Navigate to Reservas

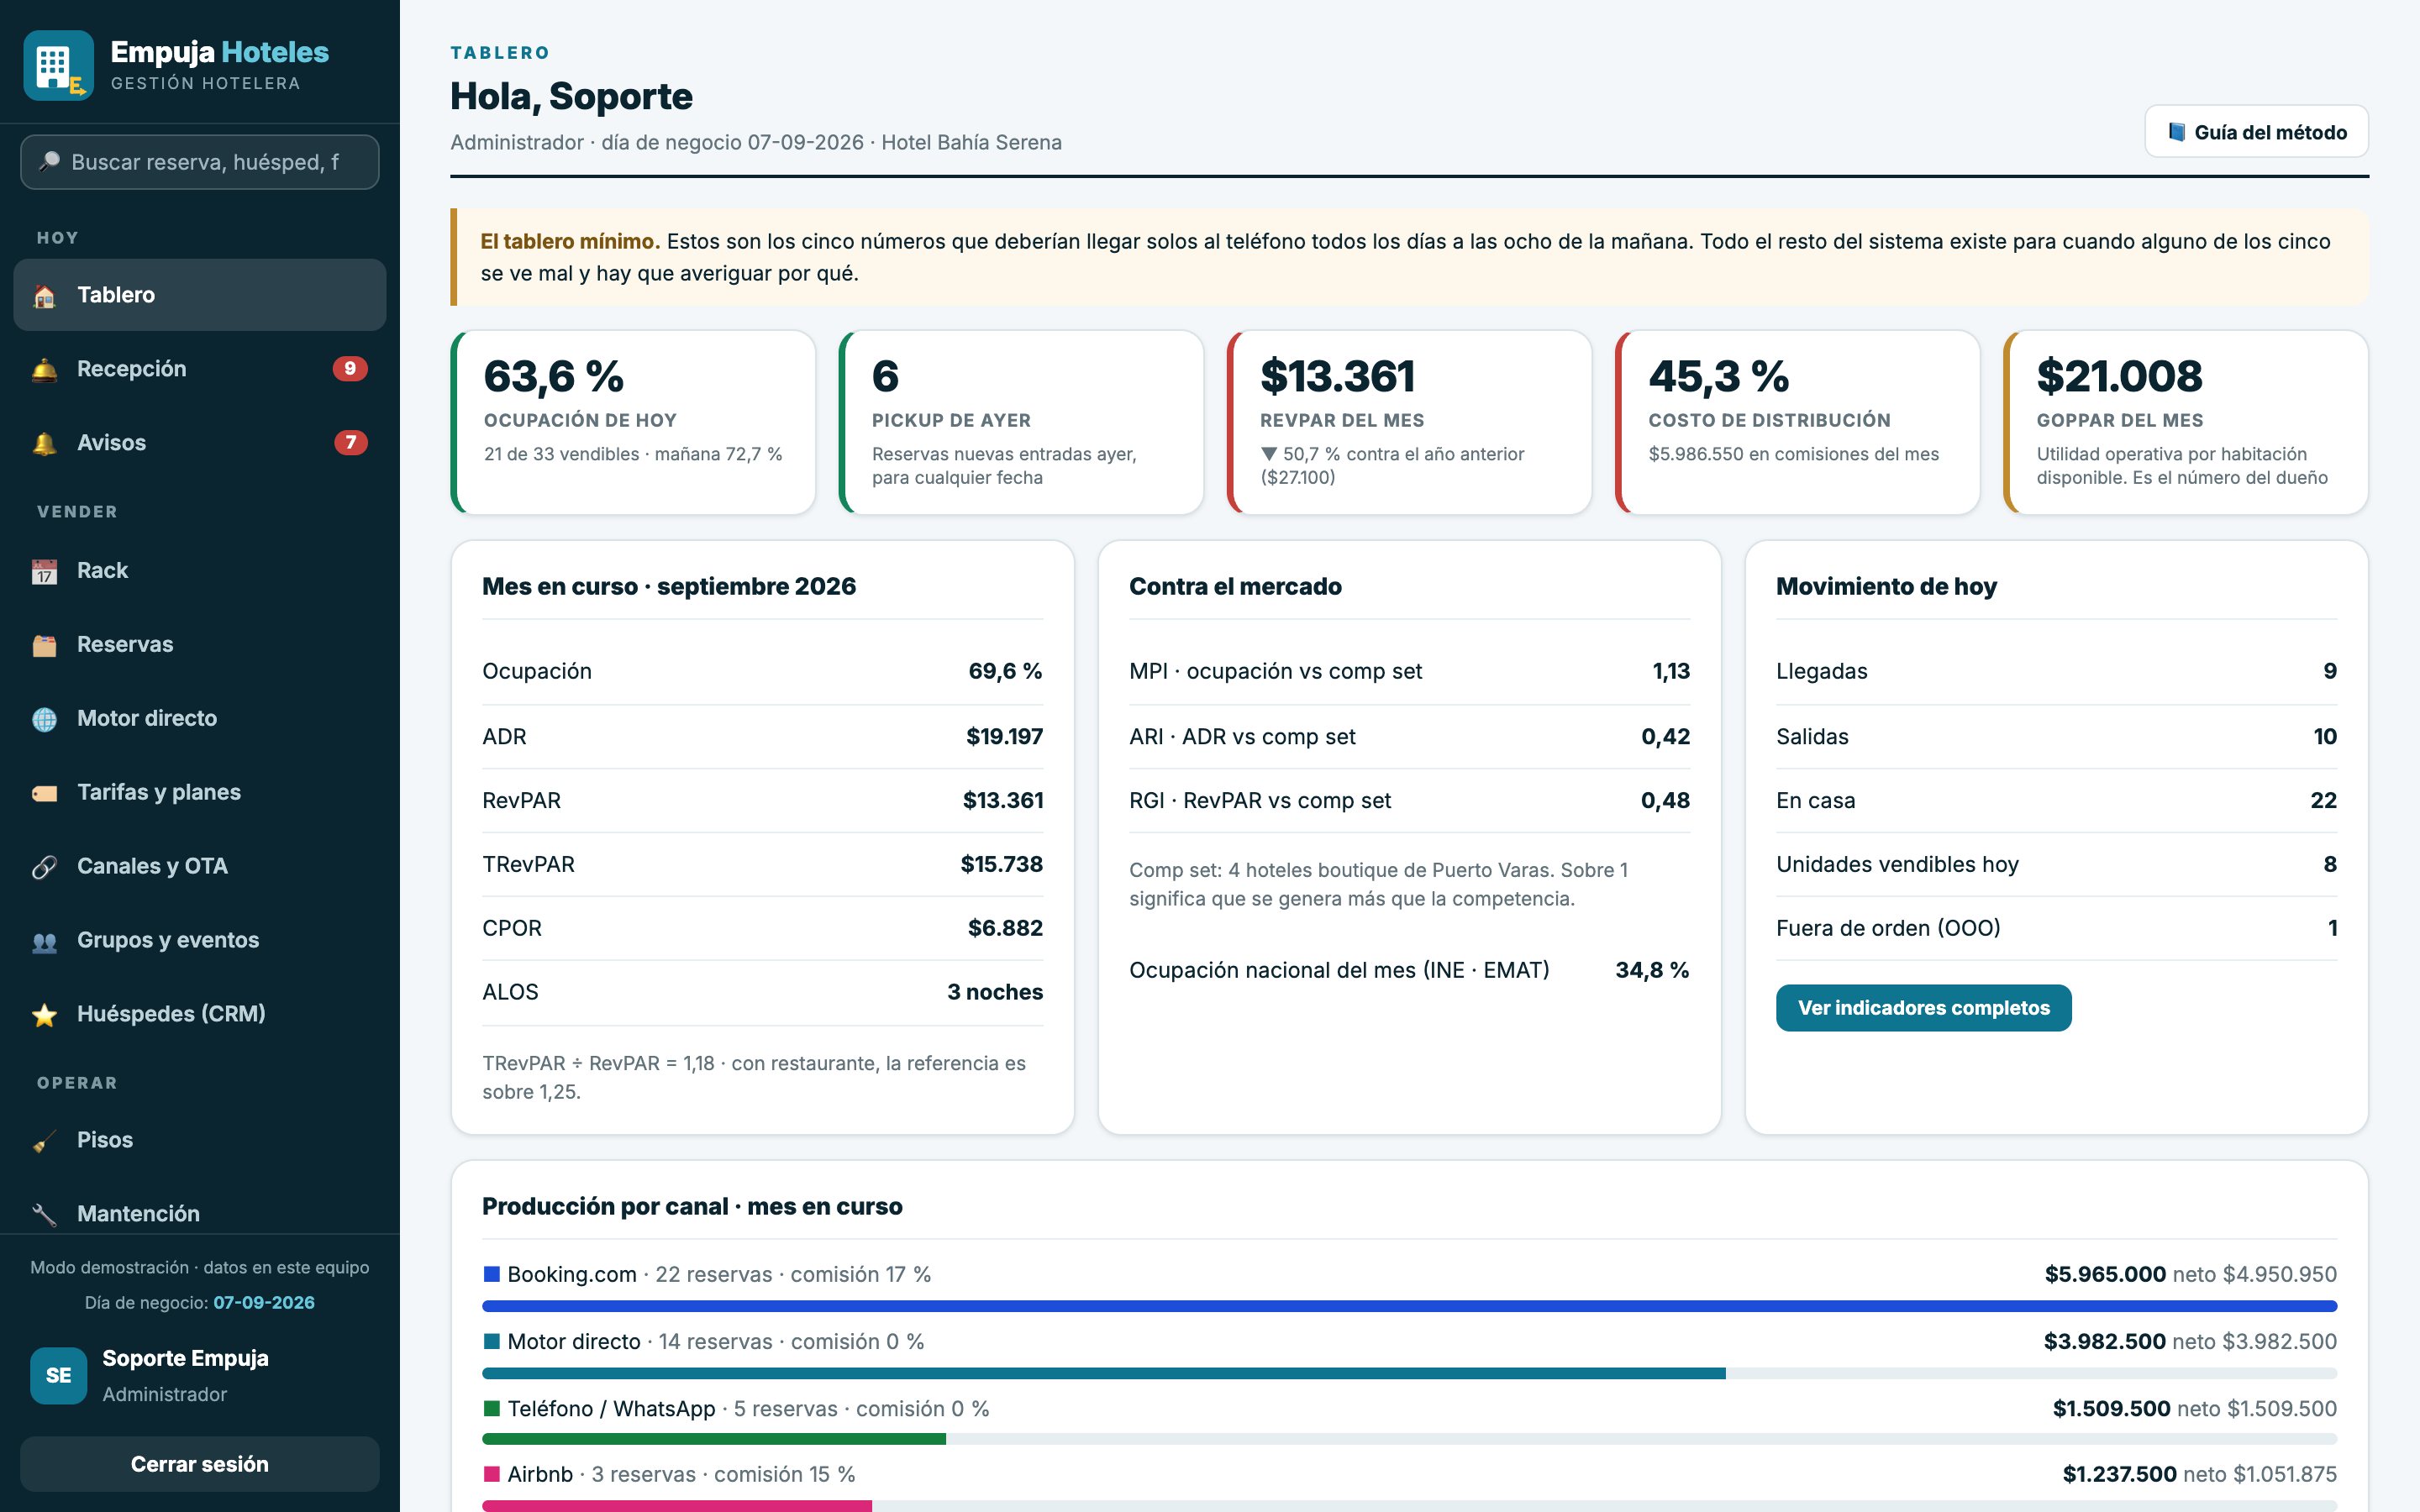[x=200, y=645]
